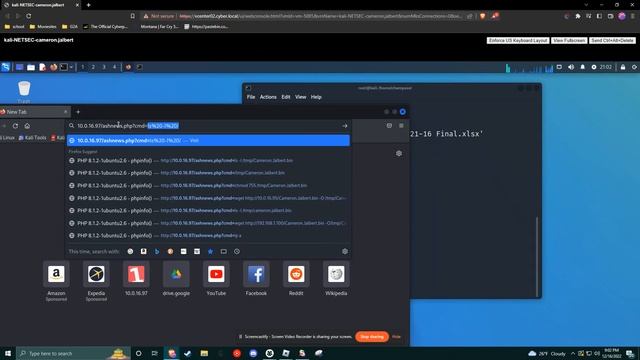Open the file manager launcher in Kali panel
This screenshot has width=640, height=360.
[x=31, y=67]
